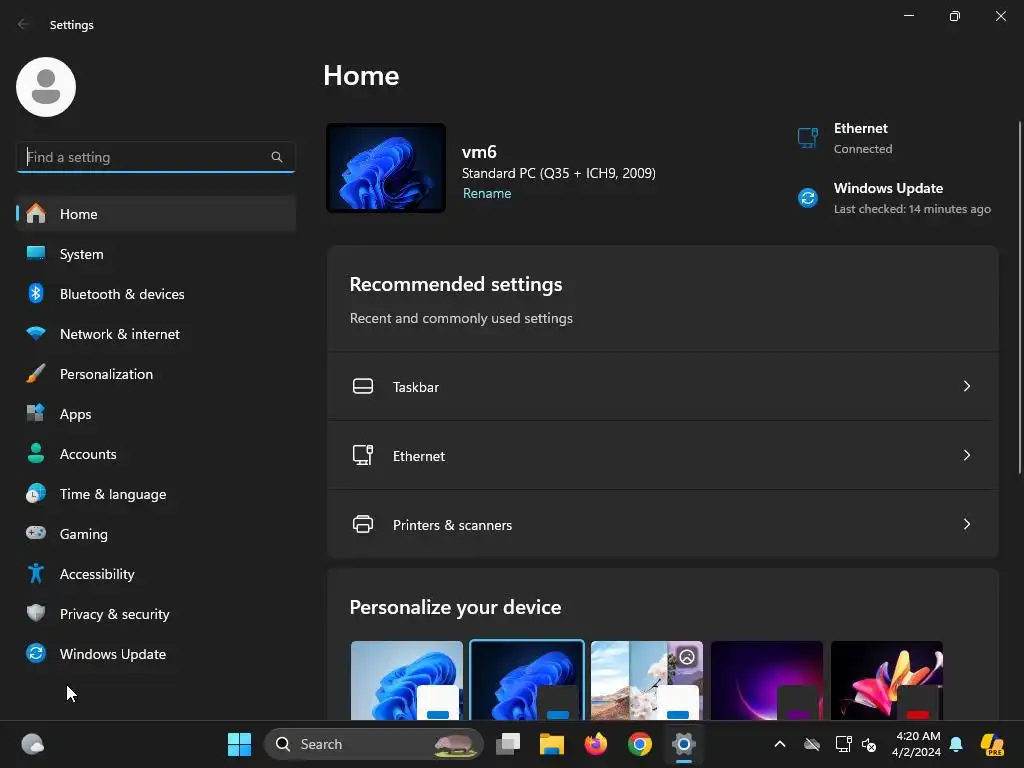Screen dimensions: 1024x768
Task: Click the Rename link under vm6
Action: point(487,193)
